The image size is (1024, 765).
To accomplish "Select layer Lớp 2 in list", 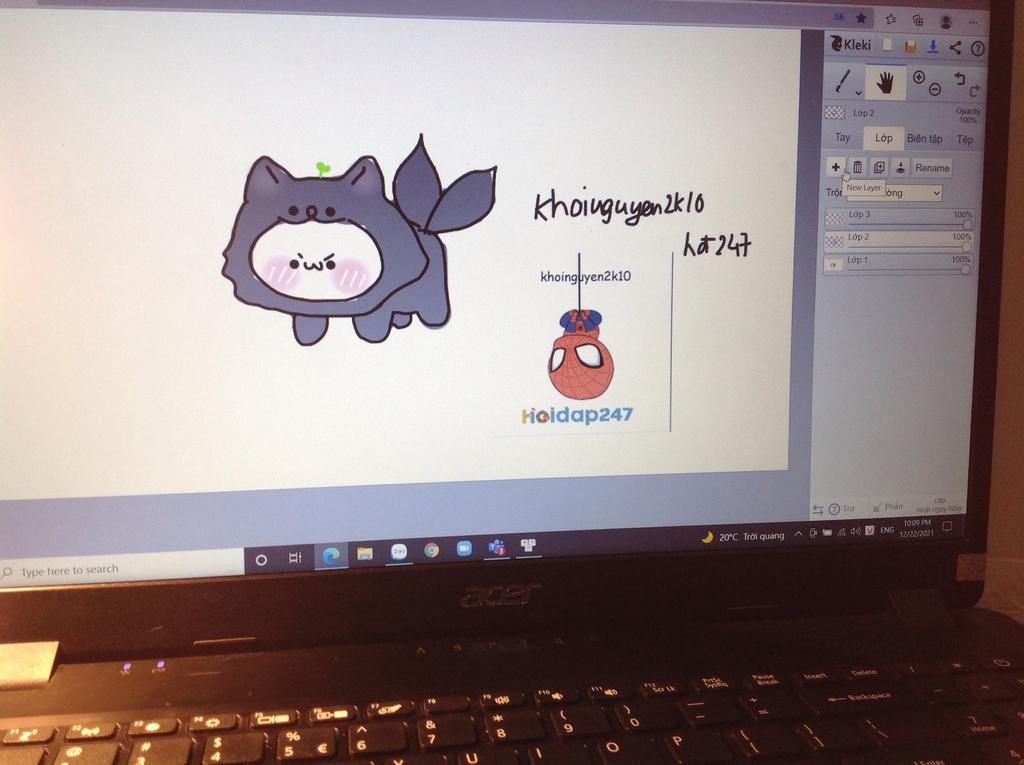I will [x=899, y=240].
